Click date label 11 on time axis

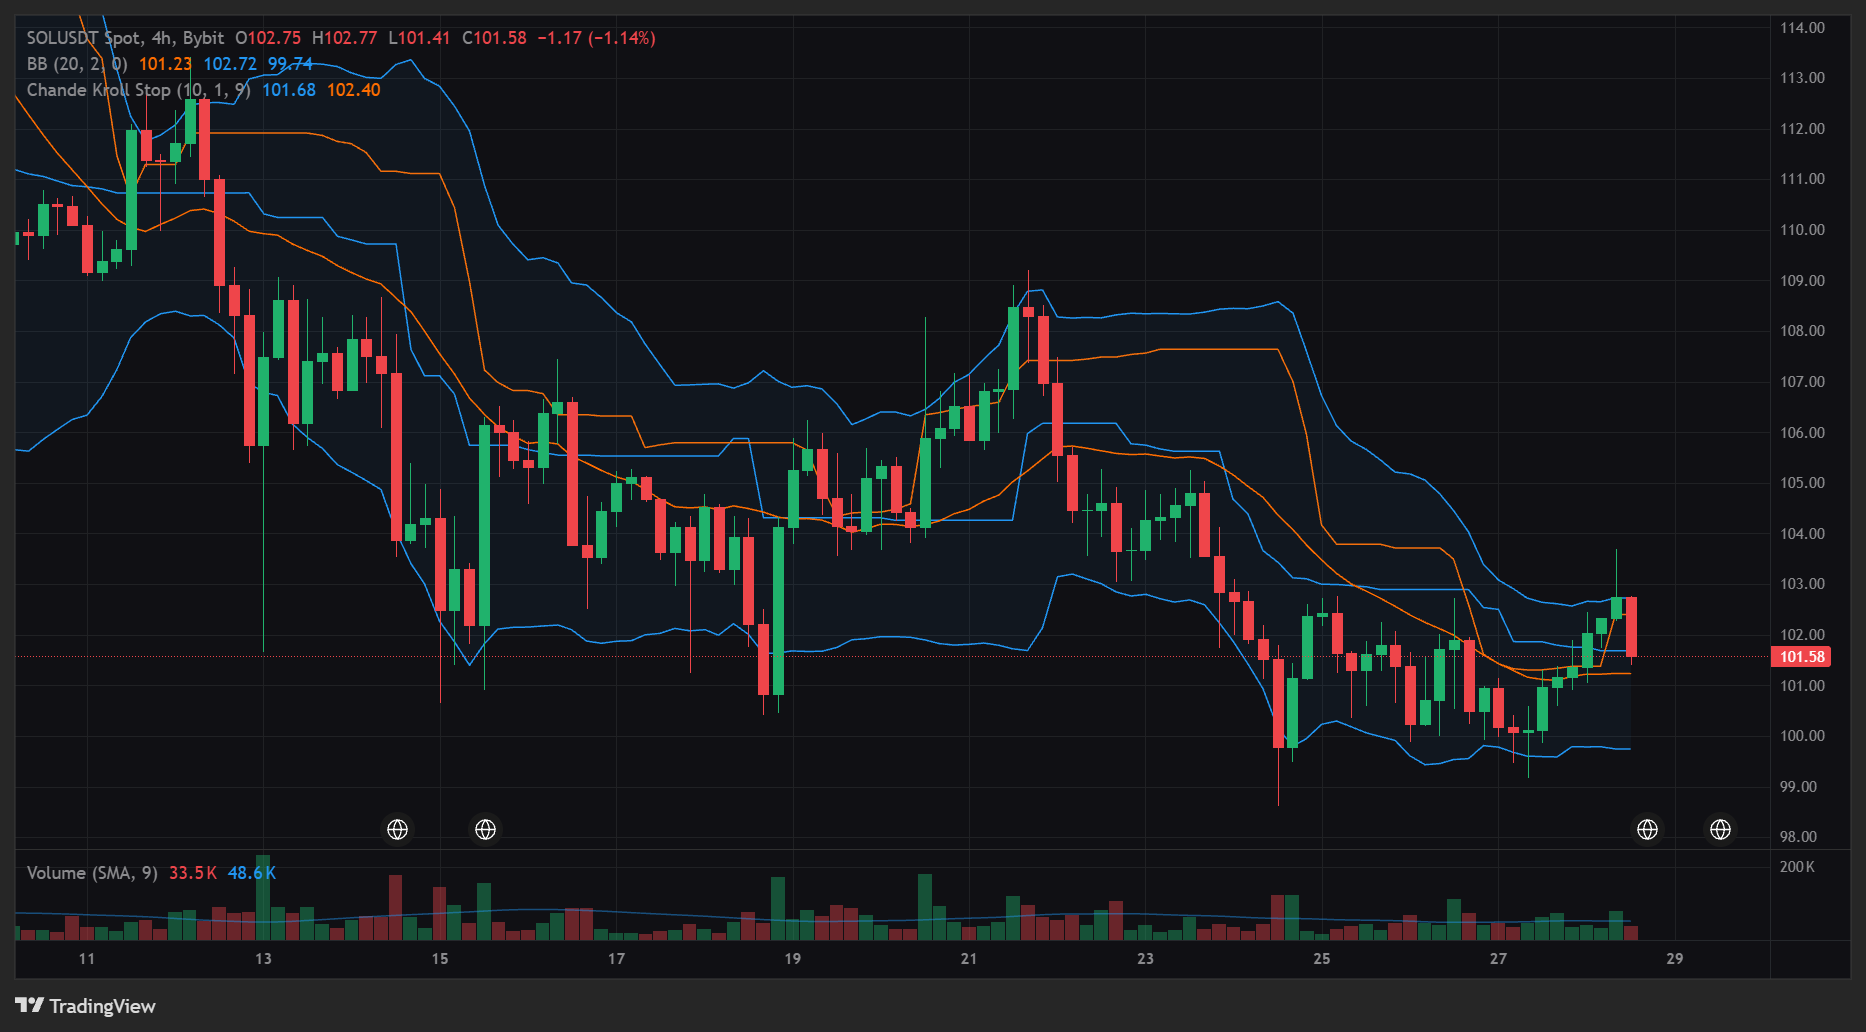87,959
